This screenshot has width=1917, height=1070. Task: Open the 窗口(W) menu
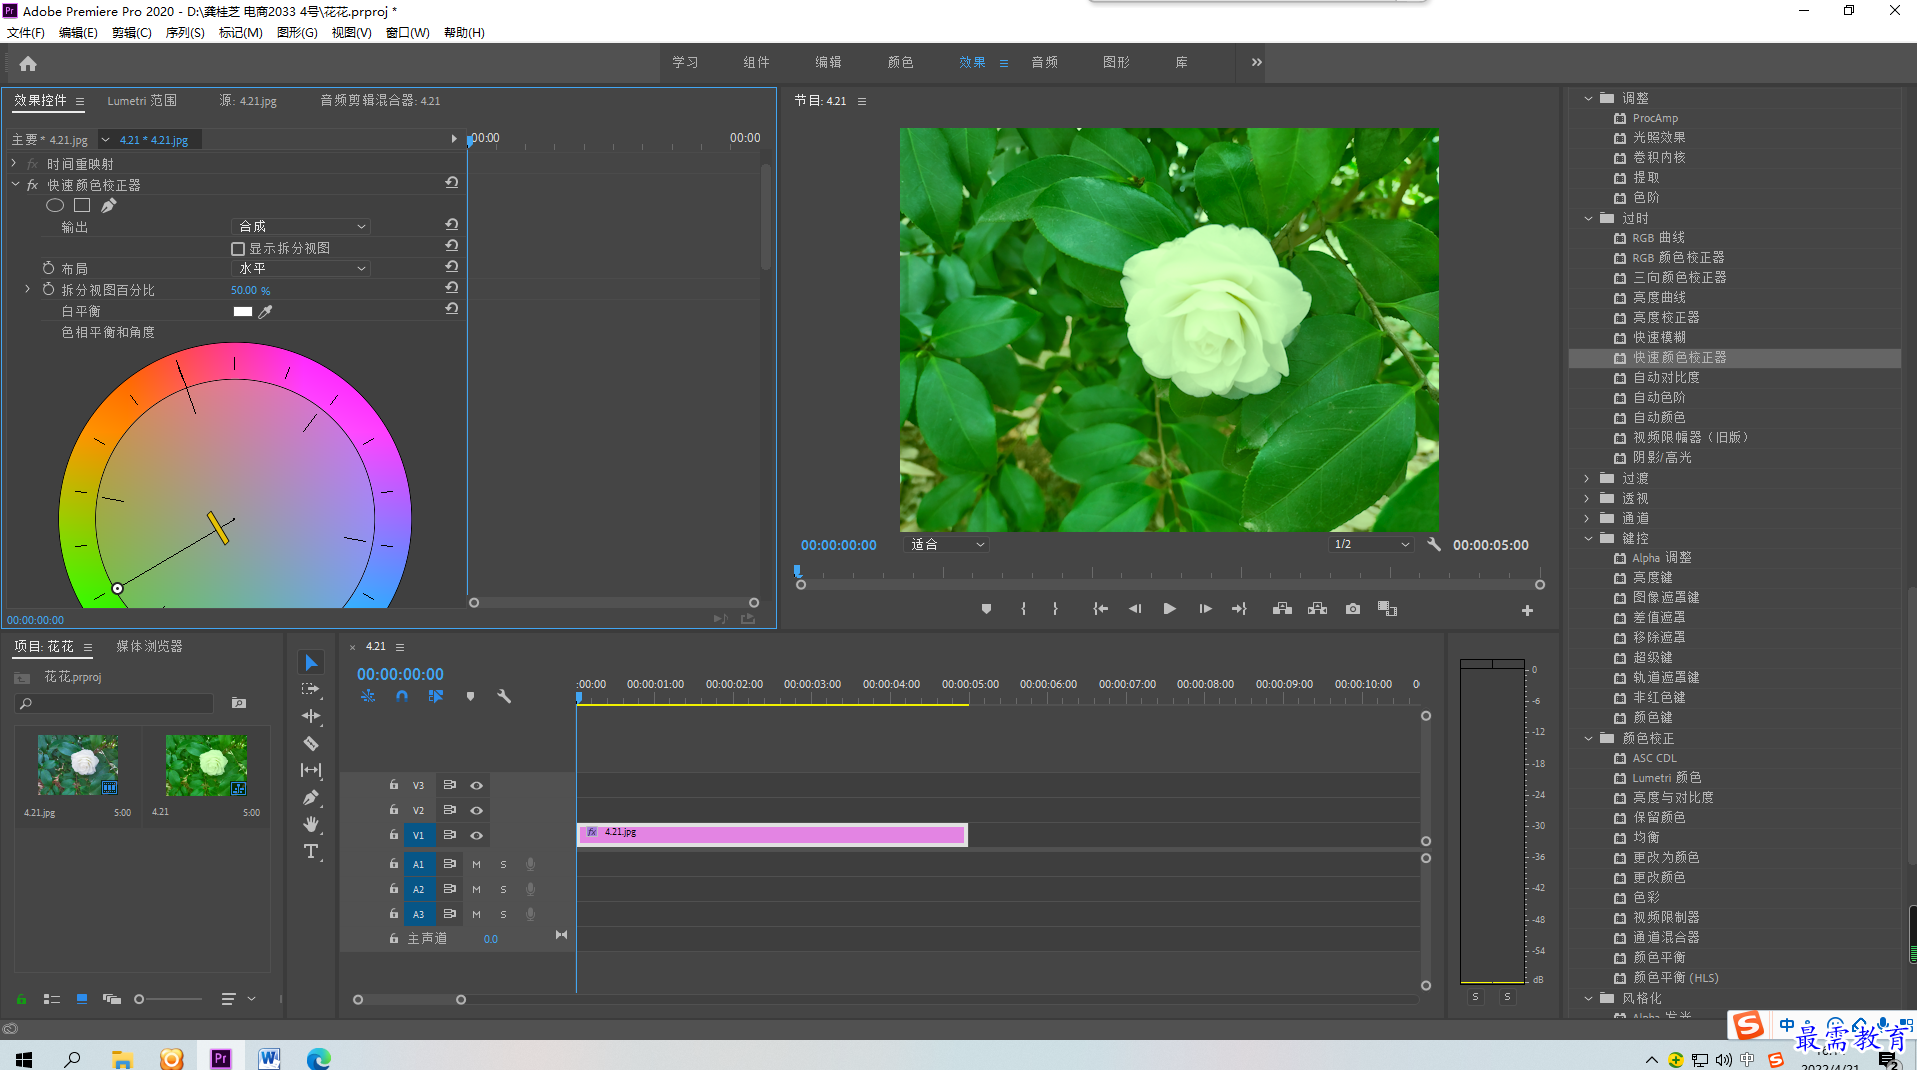coord(408,33)
